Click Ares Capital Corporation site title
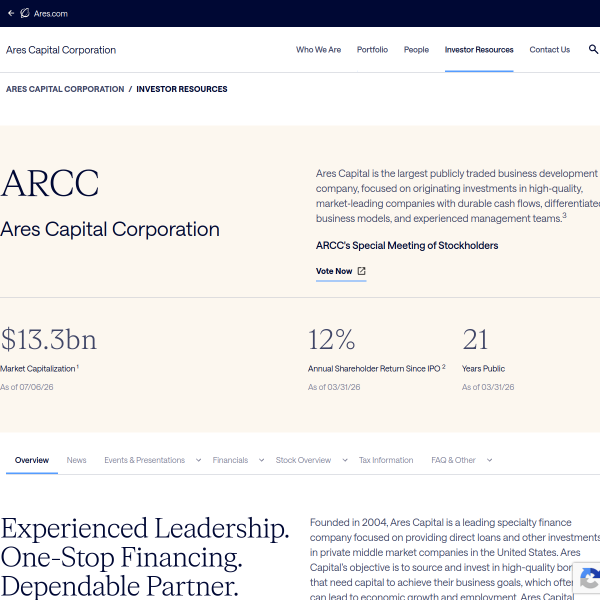This screenshot has height=600, width=600. click(61, 50)
